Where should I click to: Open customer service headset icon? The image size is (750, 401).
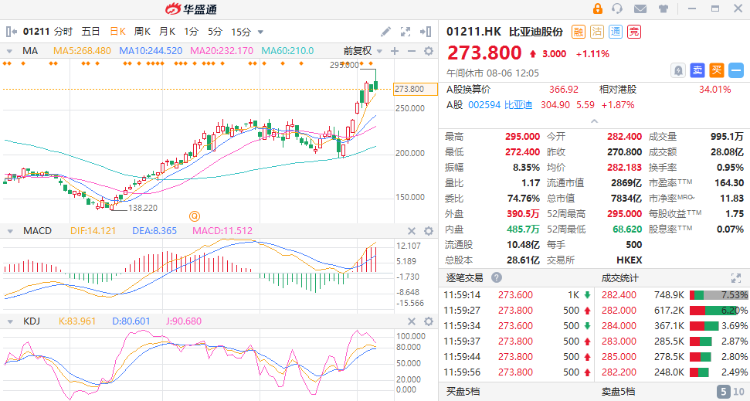click(618, 9)
